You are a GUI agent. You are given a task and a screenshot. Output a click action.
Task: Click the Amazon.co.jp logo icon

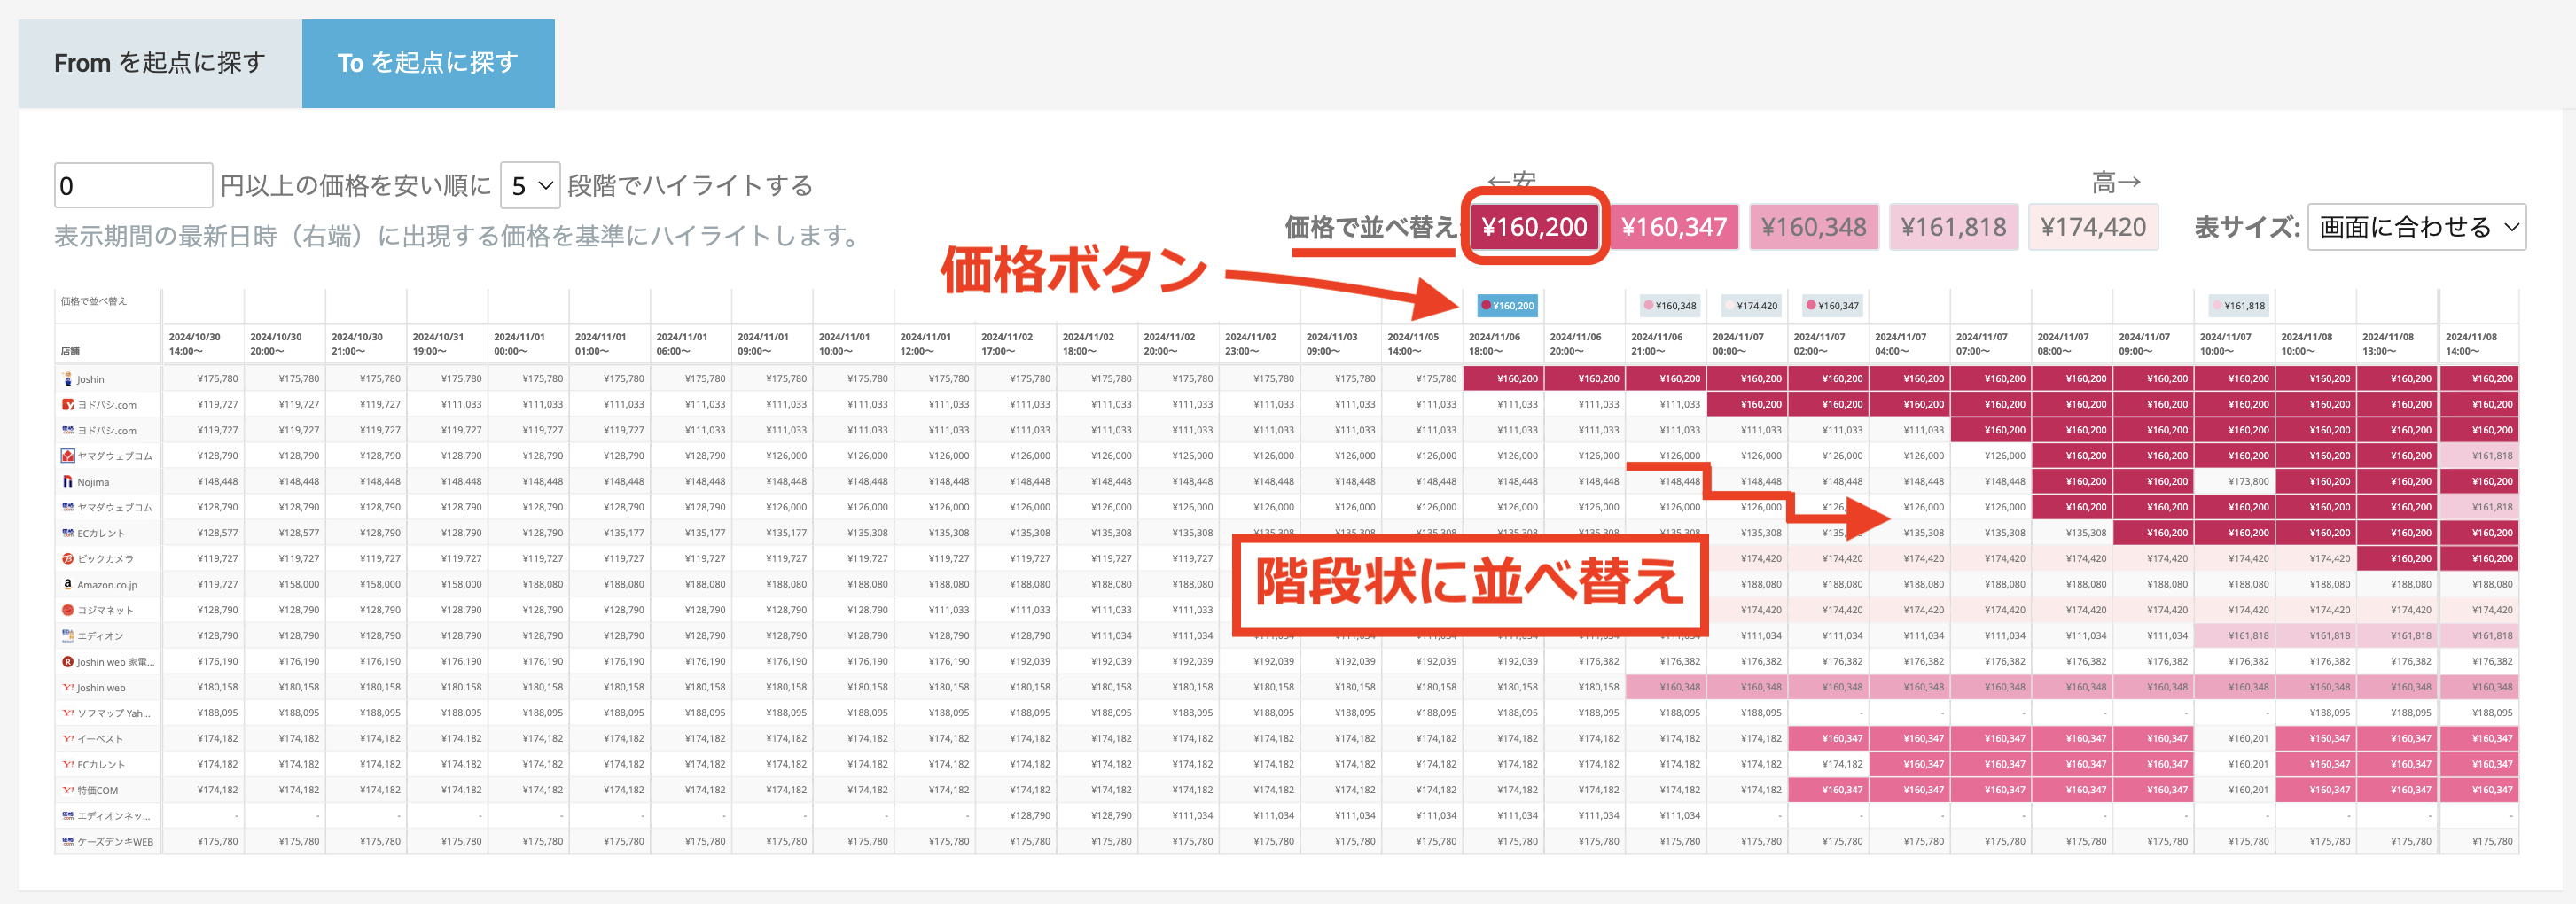click(67, 584)
